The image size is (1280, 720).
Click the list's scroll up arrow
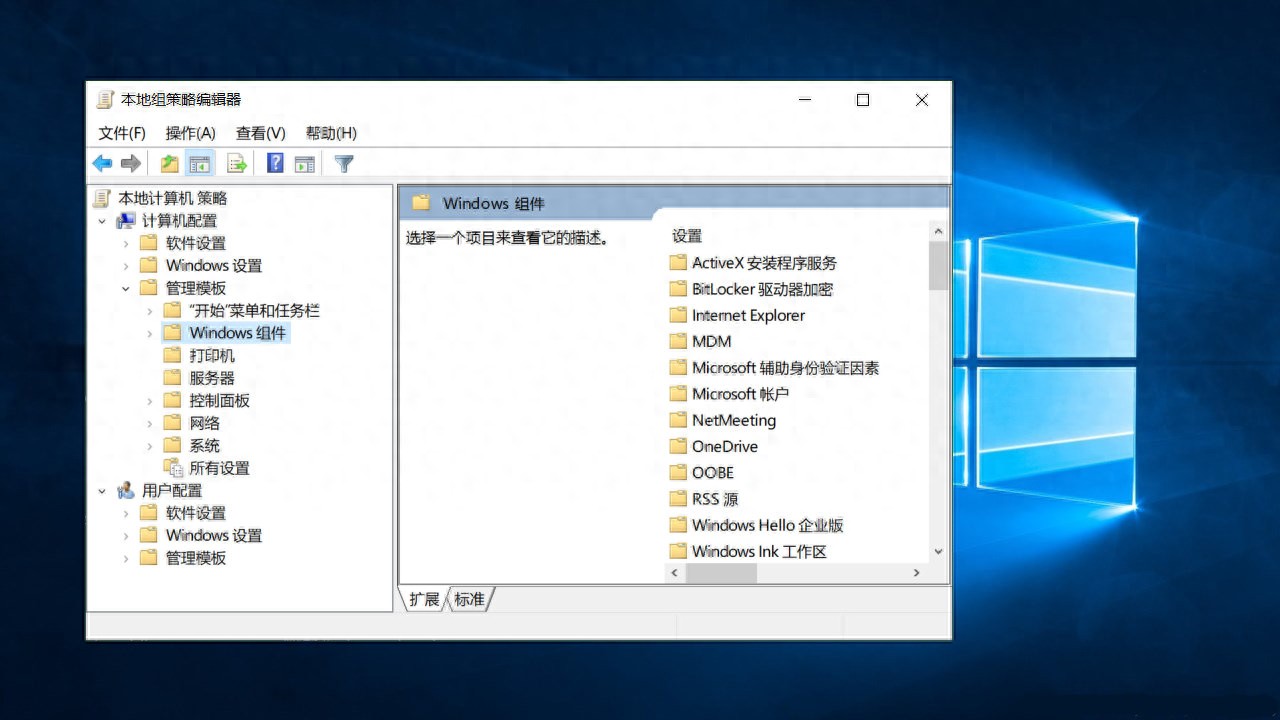(938, 232)
